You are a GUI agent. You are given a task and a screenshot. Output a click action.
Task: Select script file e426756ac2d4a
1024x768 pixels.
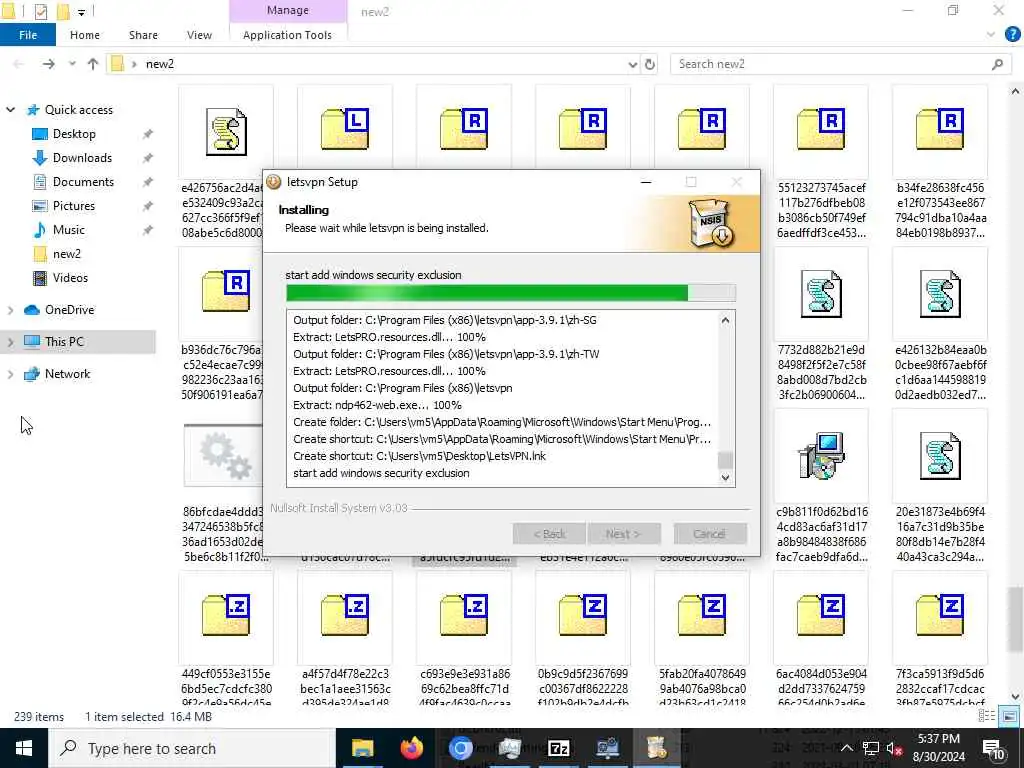(225, 132)
